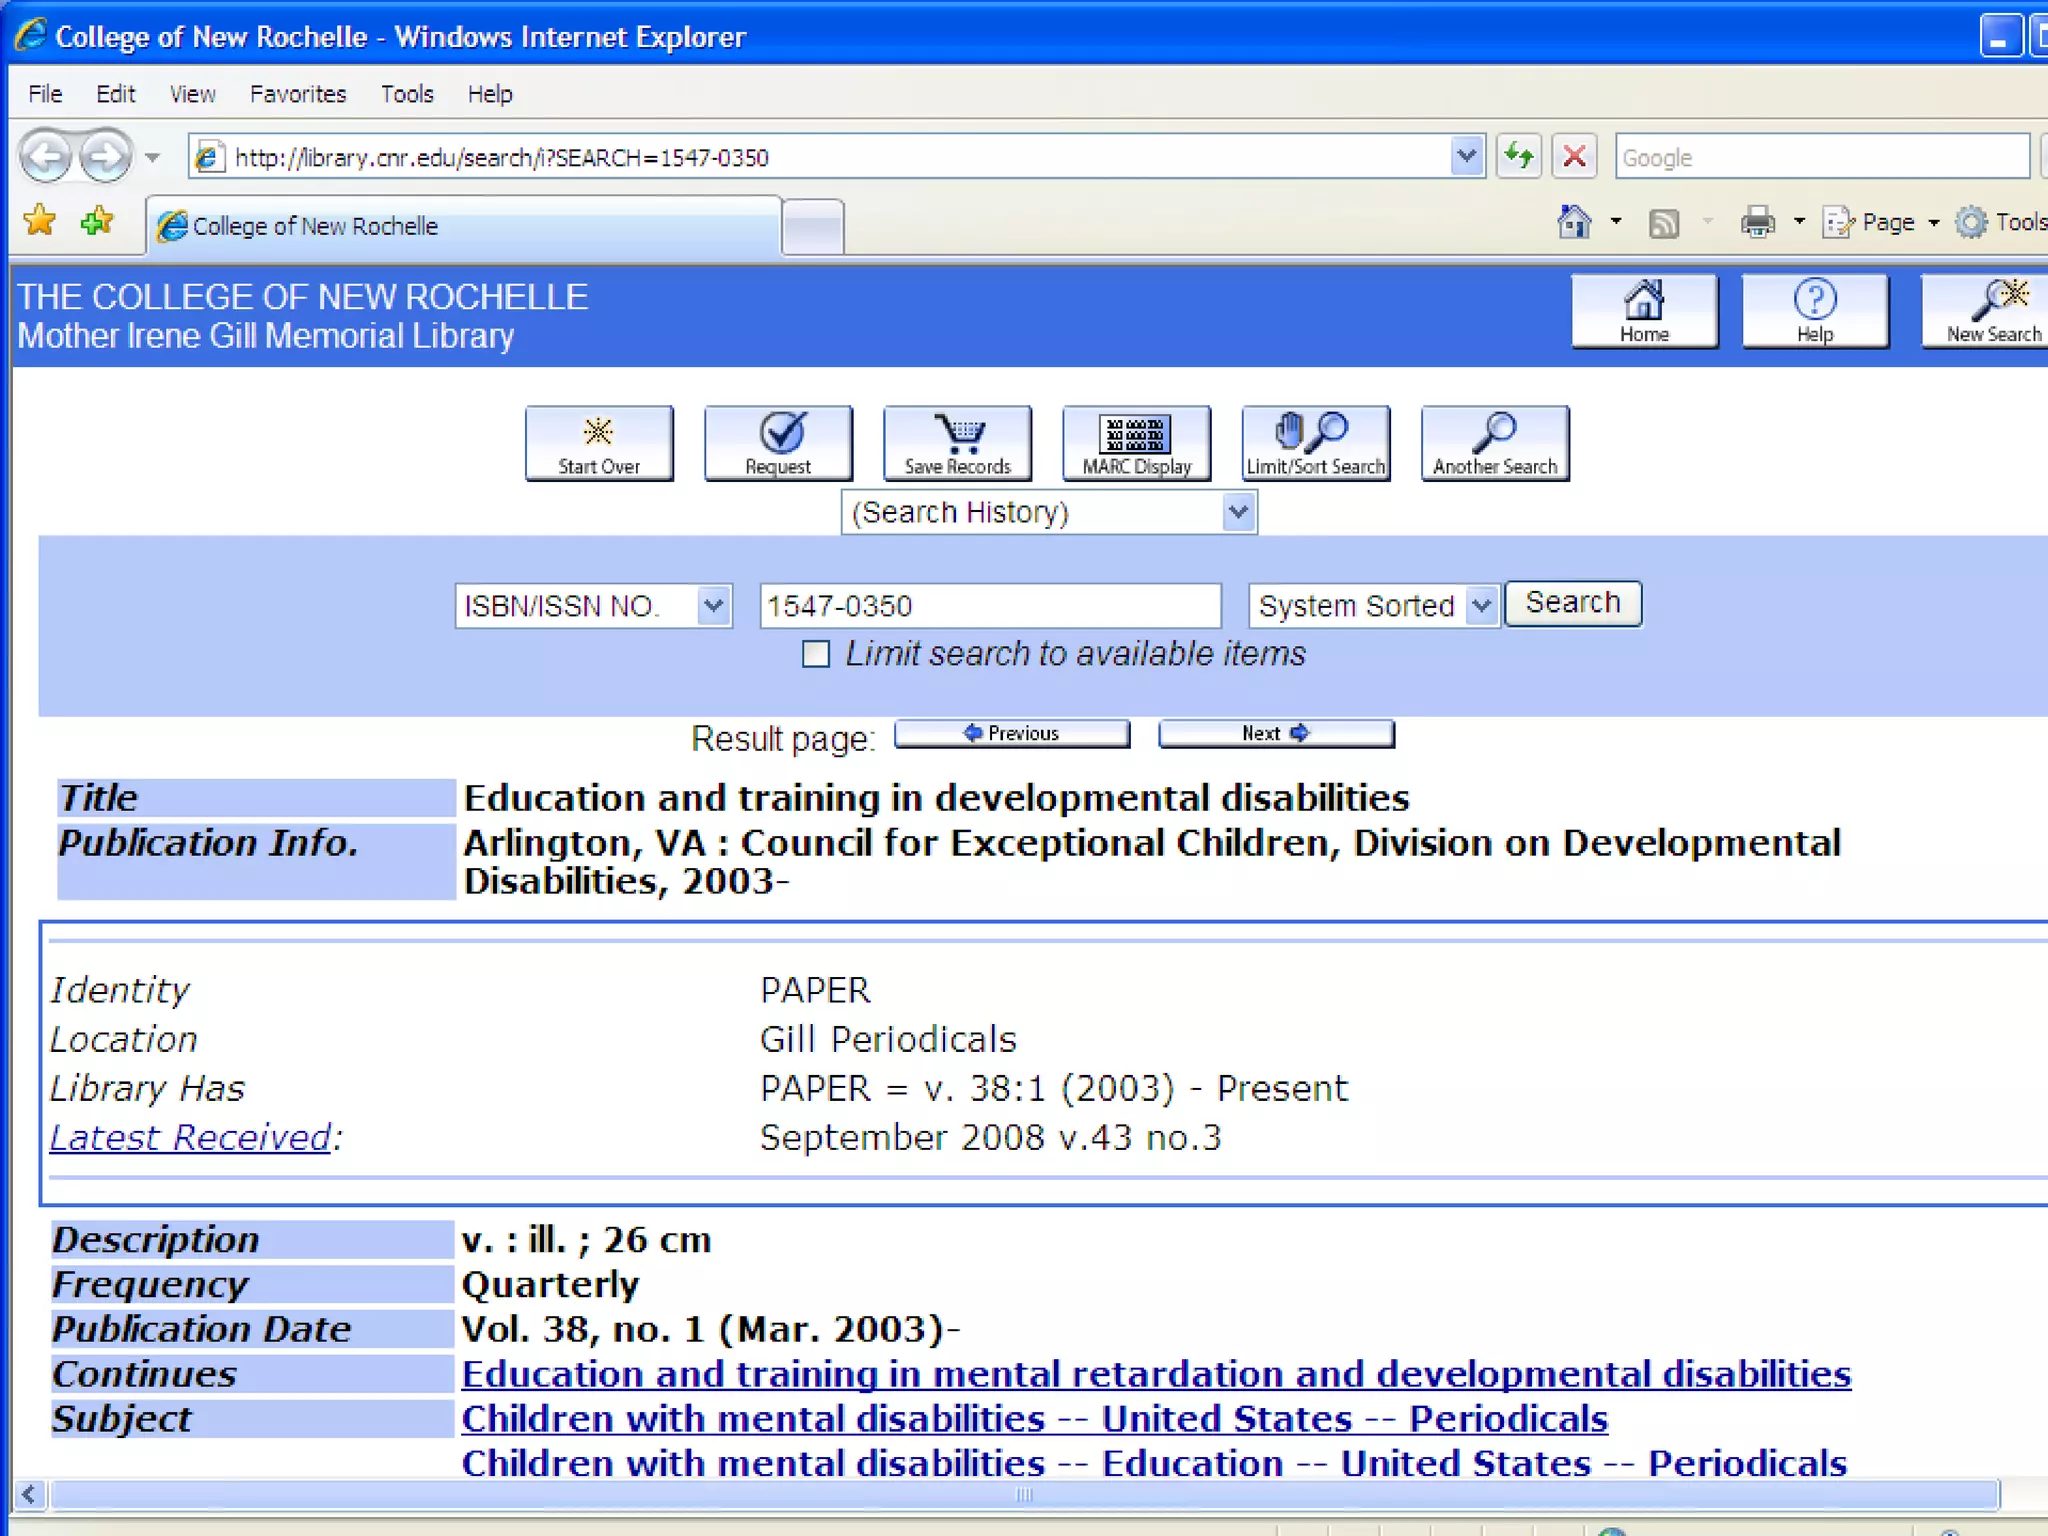Enable Limit search to available items
2048x1536 pixels.
(x=816, y=654)
